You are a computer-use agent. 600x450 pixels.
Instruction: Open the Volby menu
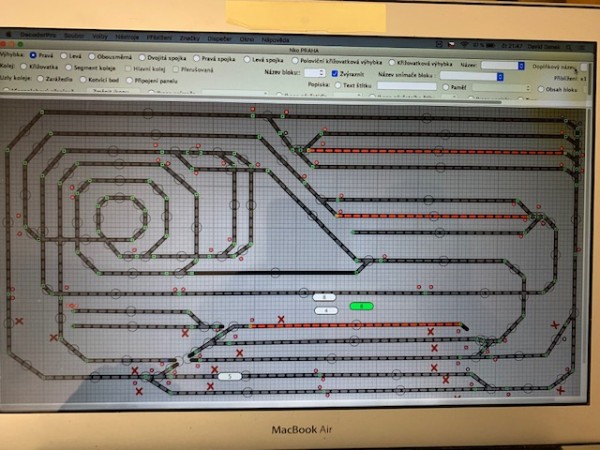coord(100,36)
